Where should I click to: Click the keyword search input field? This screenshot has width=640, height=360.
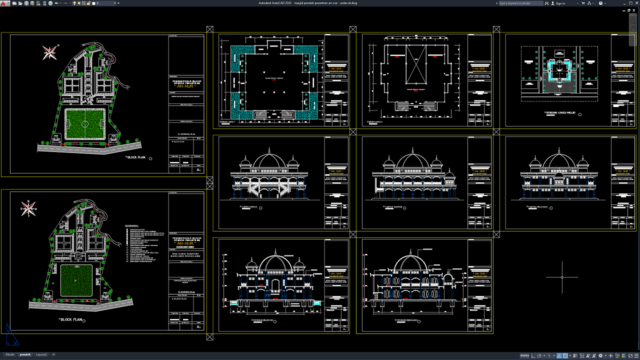tap(521, 3)
